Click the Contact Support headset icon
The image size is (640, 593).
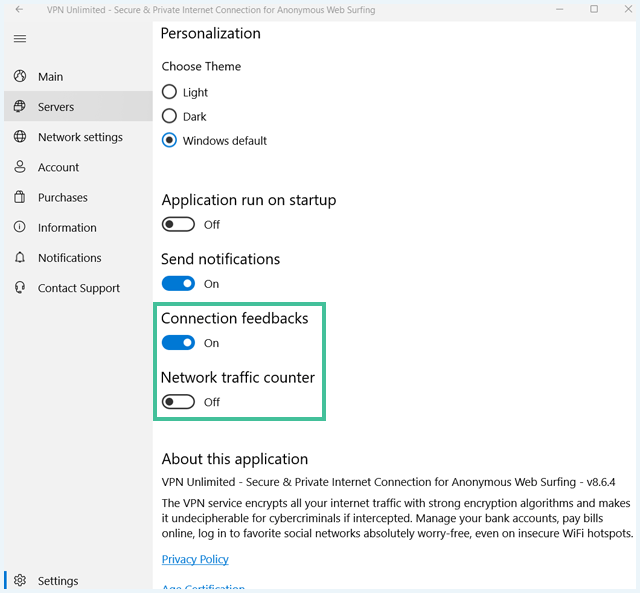coord(20,287)
